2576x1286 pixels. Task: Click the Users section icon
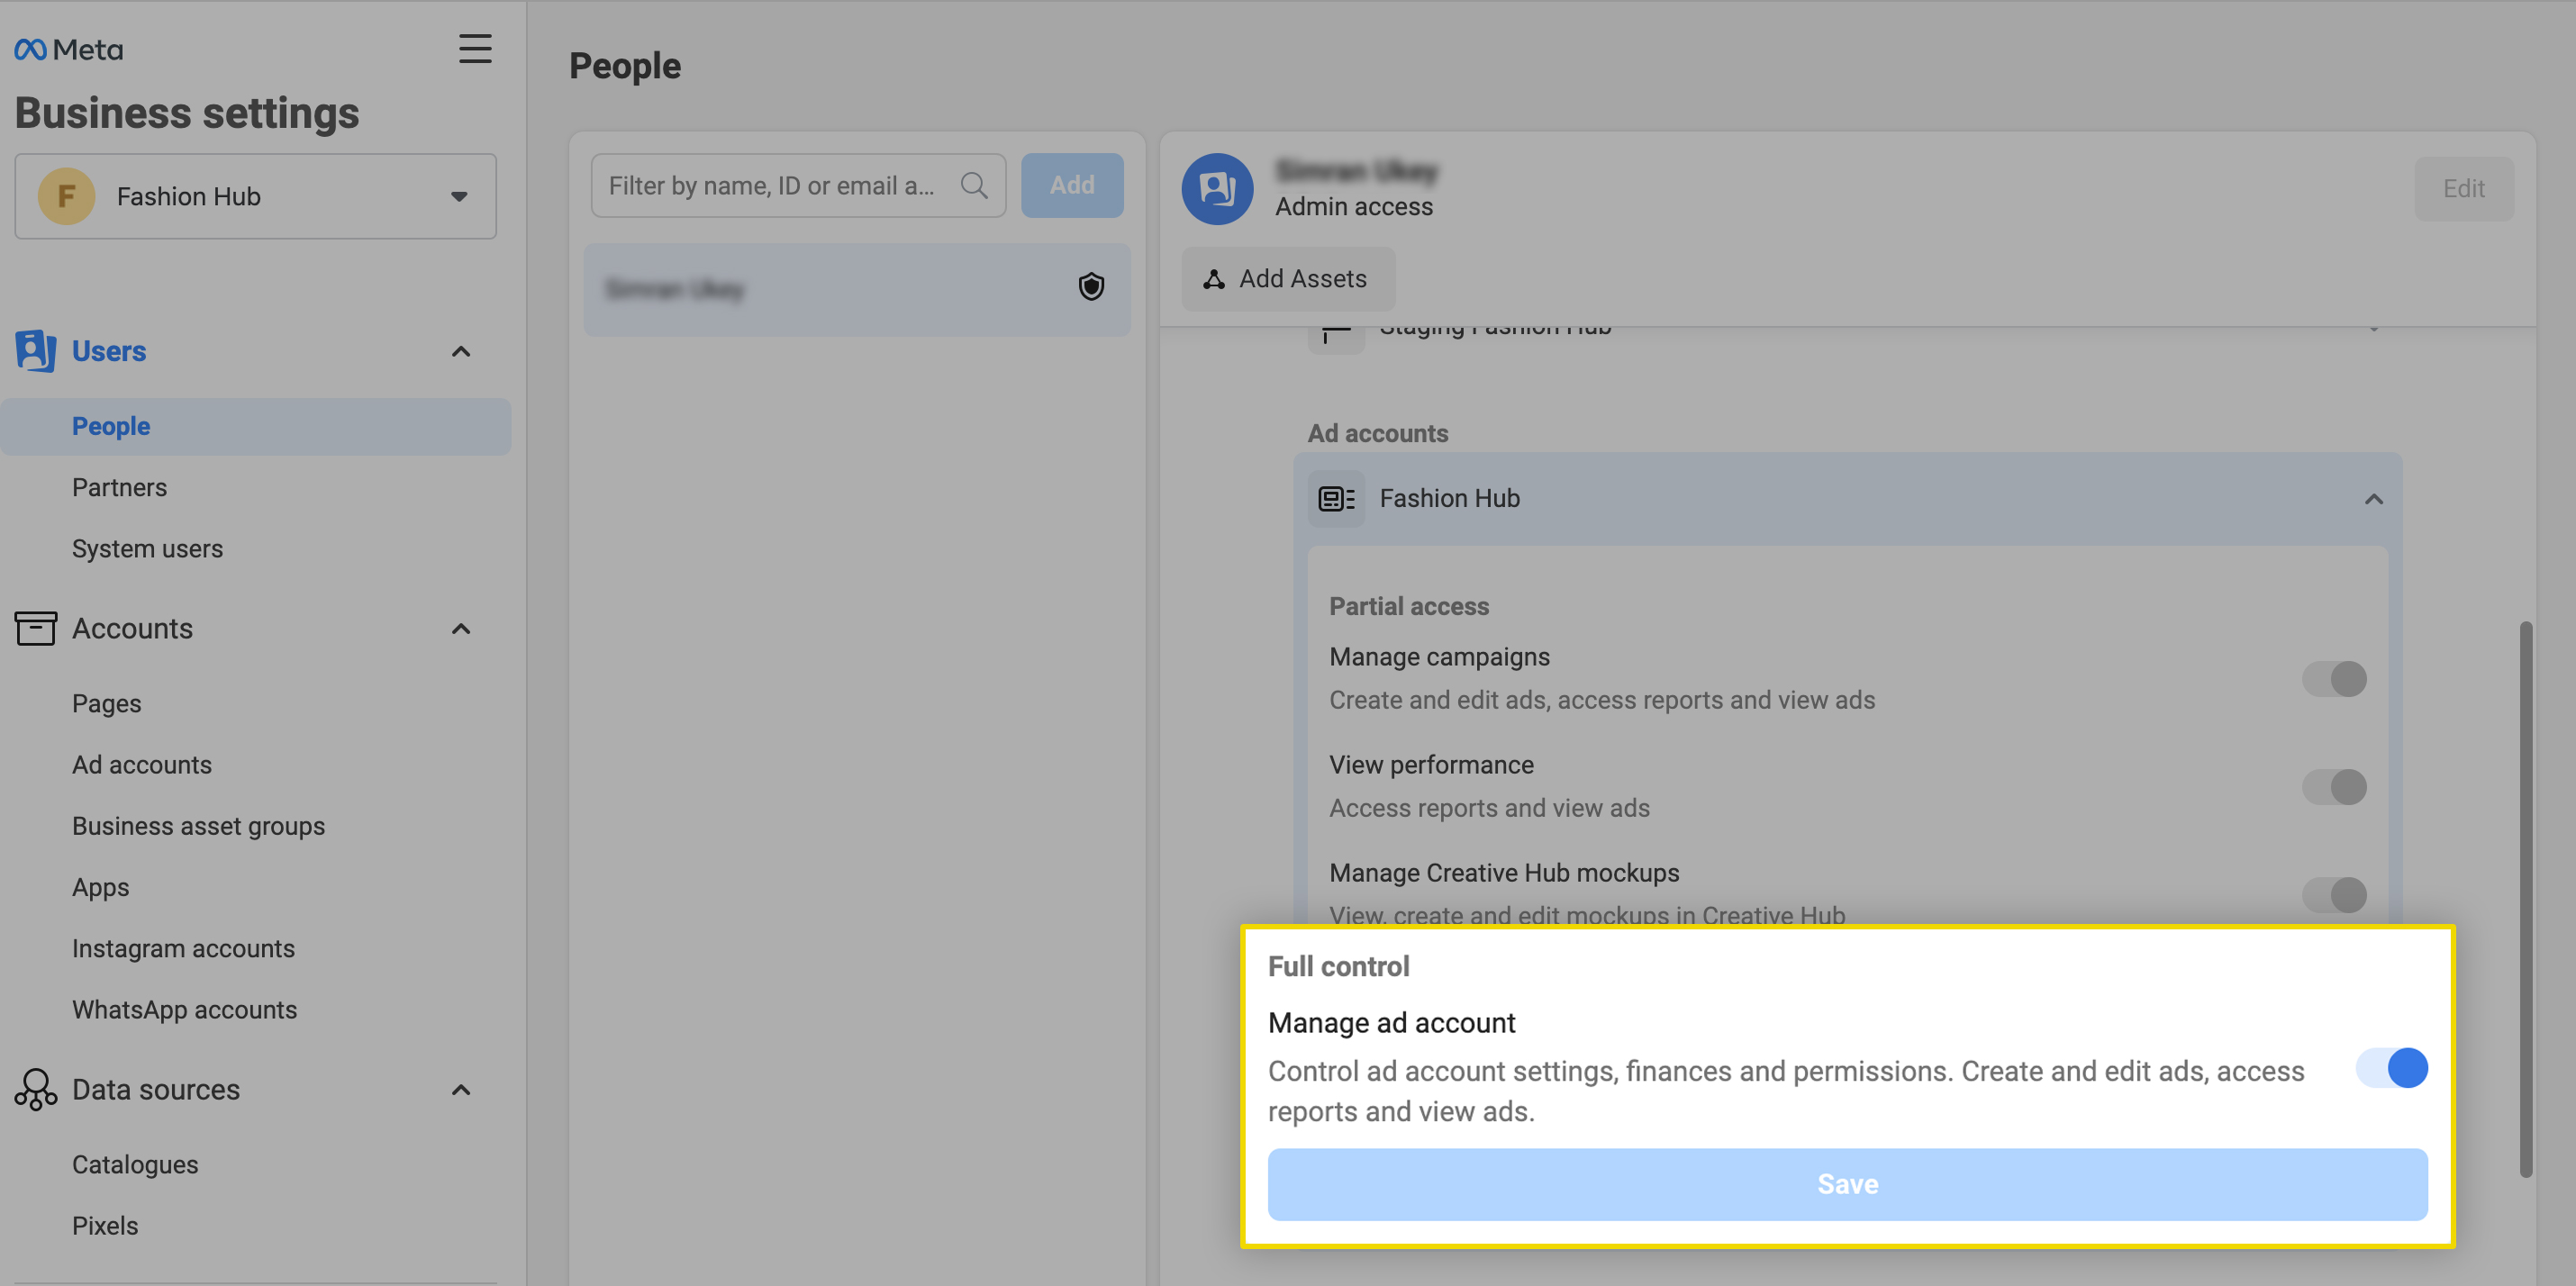pos(35,351)
